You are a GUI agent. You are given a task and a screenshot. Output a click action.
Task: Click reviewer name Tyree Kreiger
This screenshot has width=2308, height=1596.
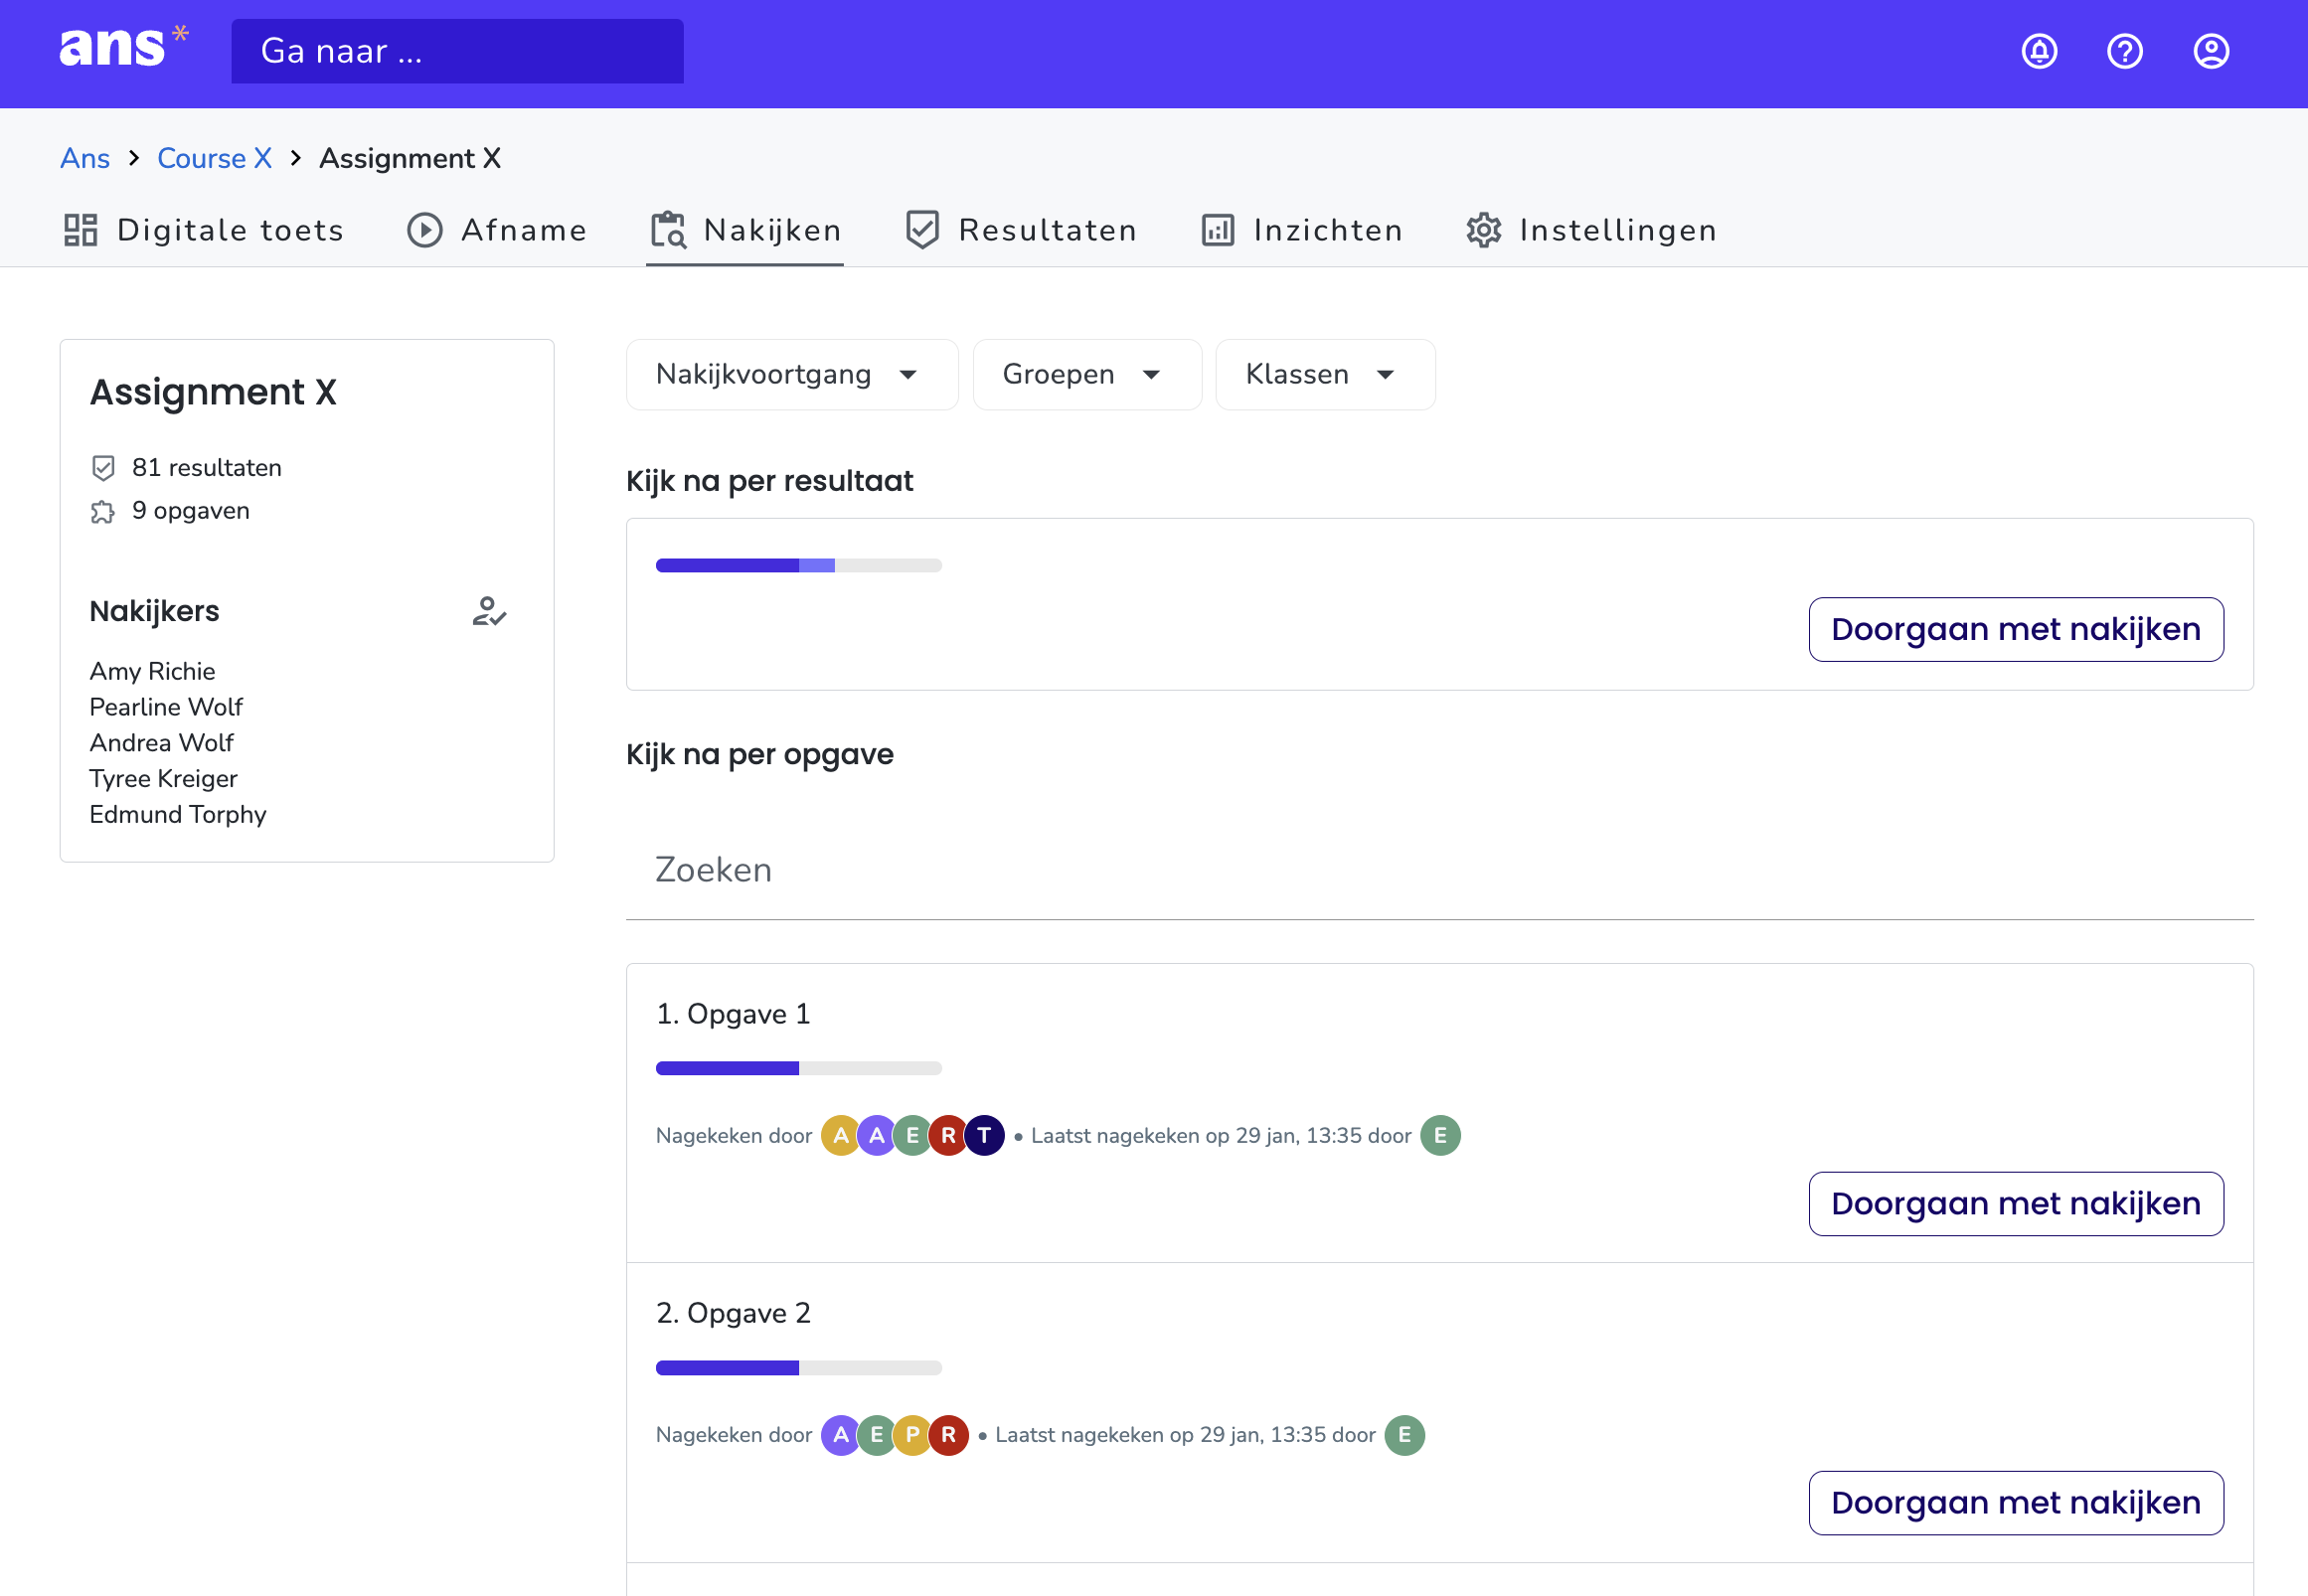[x=163, y=779]
